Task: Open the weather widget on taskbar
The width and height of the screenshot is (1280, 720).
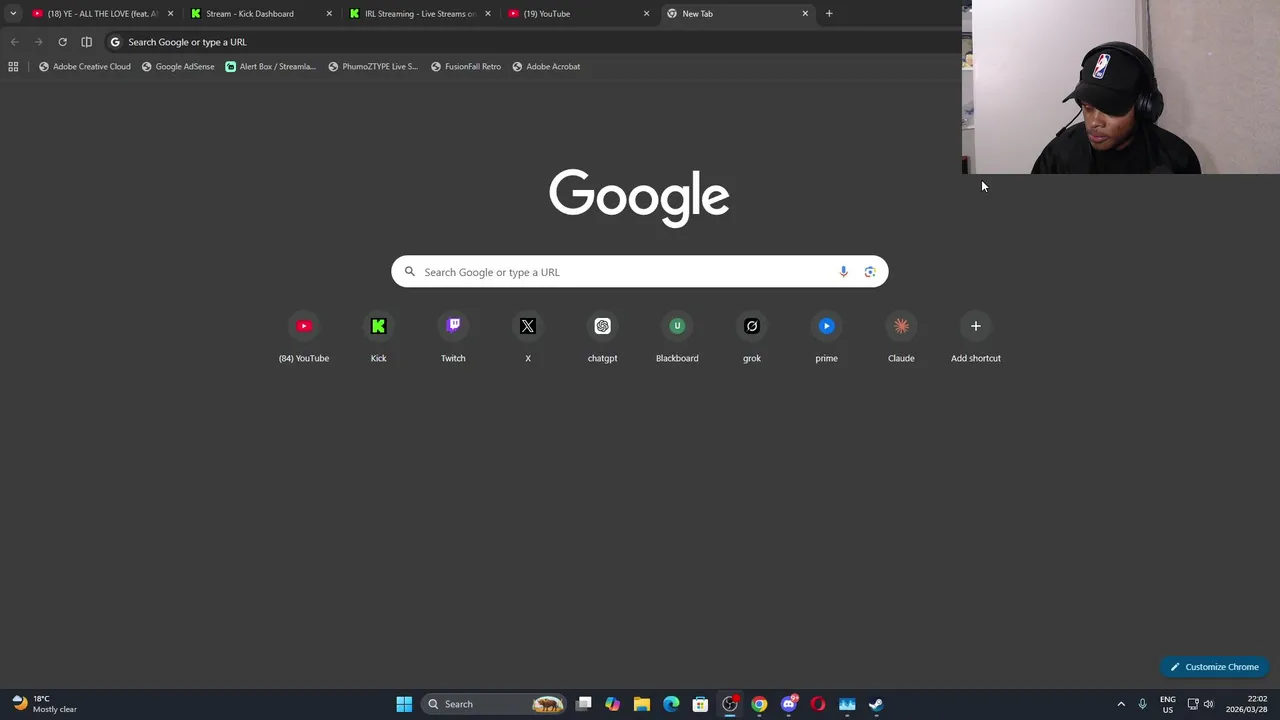Action: point(44,704)
